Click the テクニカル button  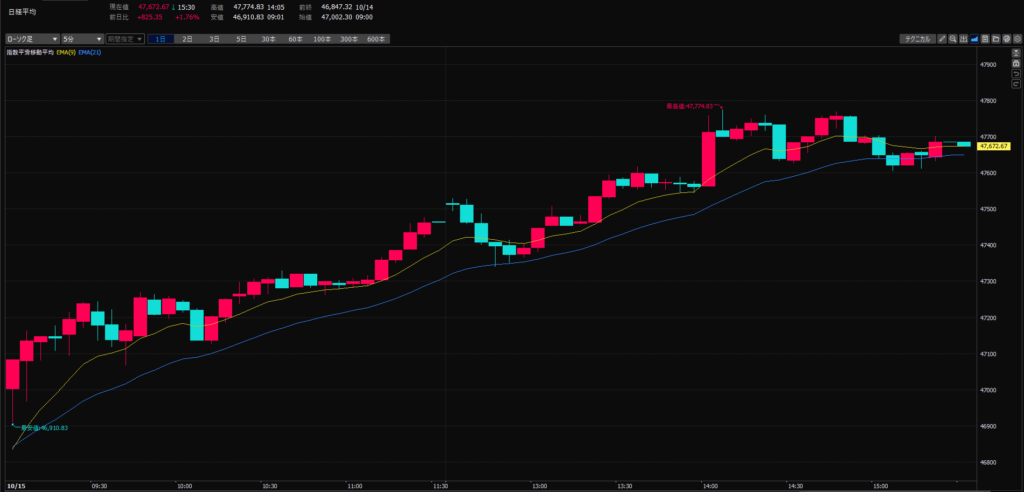[916, 39]
